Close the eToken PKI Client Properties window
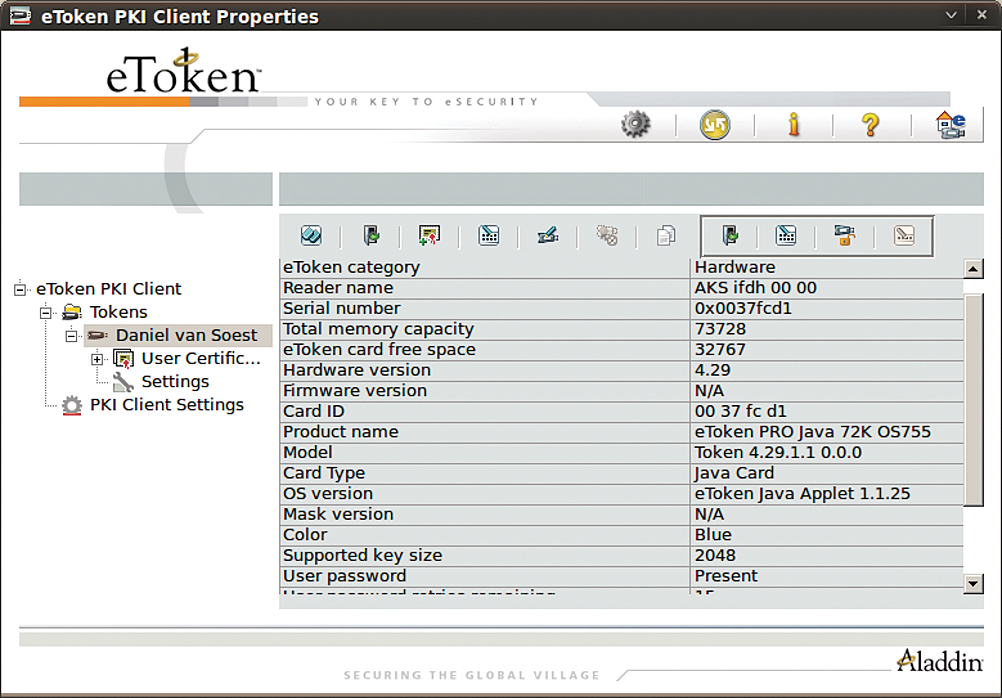Screen dimensions: 1002x698 click(982, 15)
